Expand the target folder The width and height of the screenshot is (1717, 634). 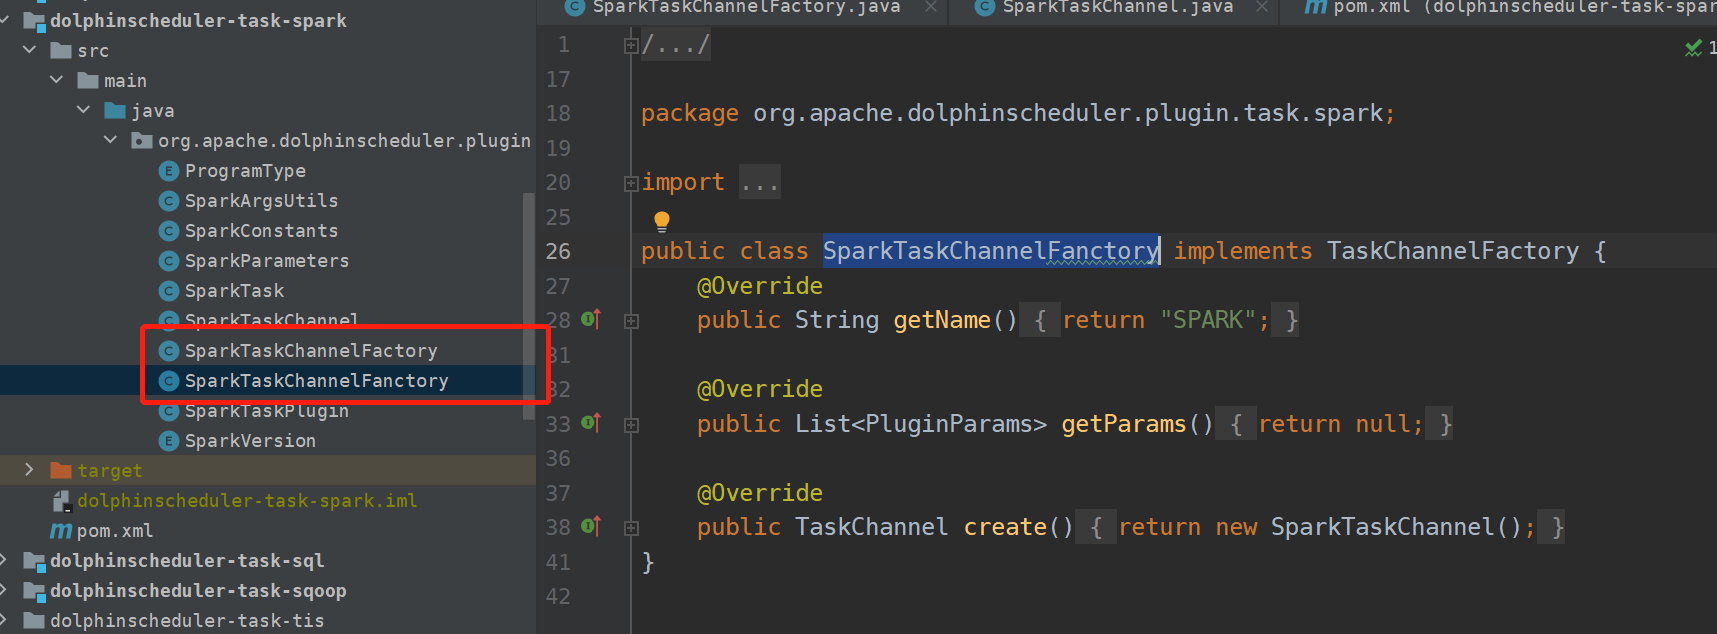(x=30, y=469)
